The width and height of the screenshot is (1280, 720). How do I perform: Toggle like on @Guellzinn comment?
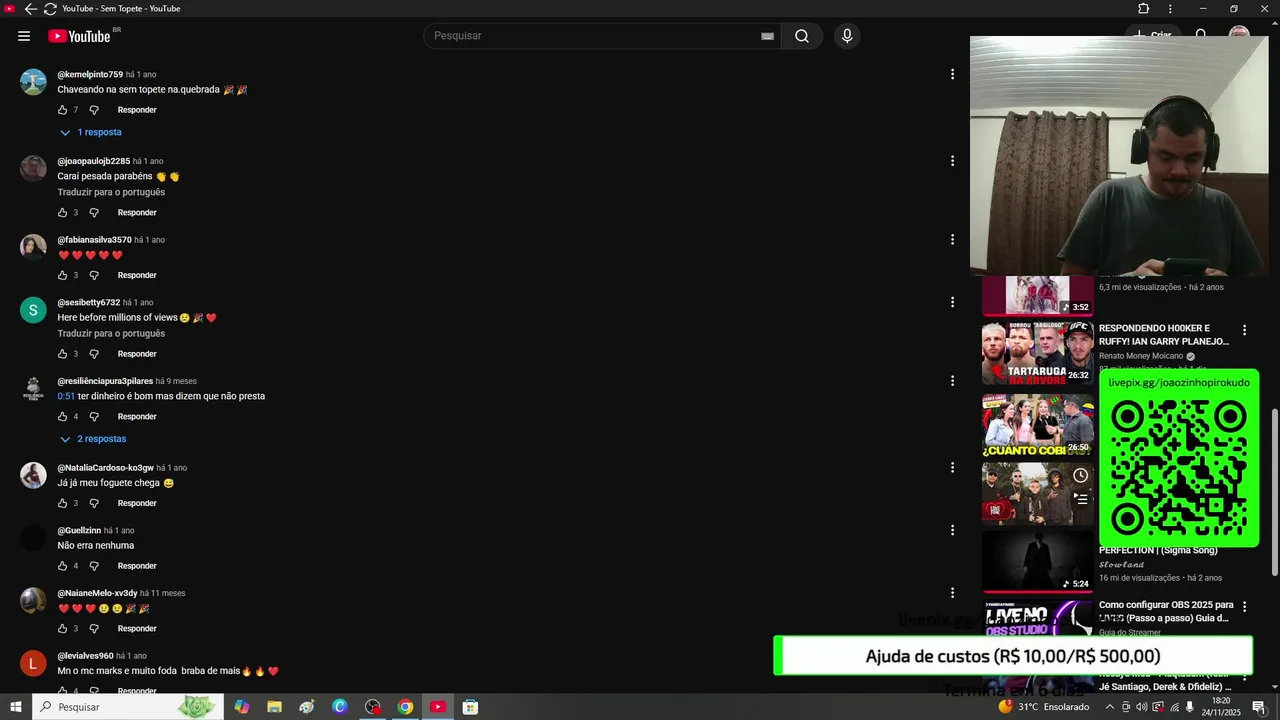[x=62, y=566]
